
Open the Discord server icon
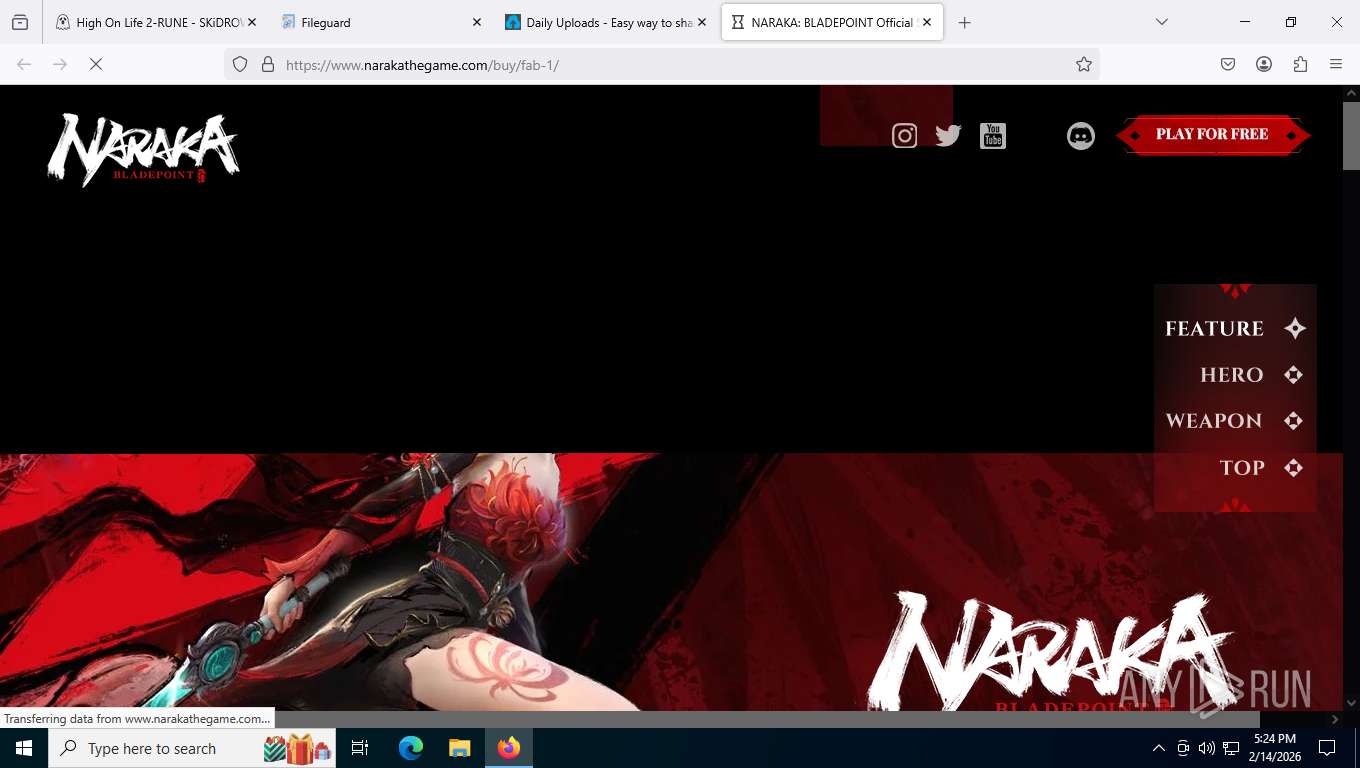[x=1081, y=135]
